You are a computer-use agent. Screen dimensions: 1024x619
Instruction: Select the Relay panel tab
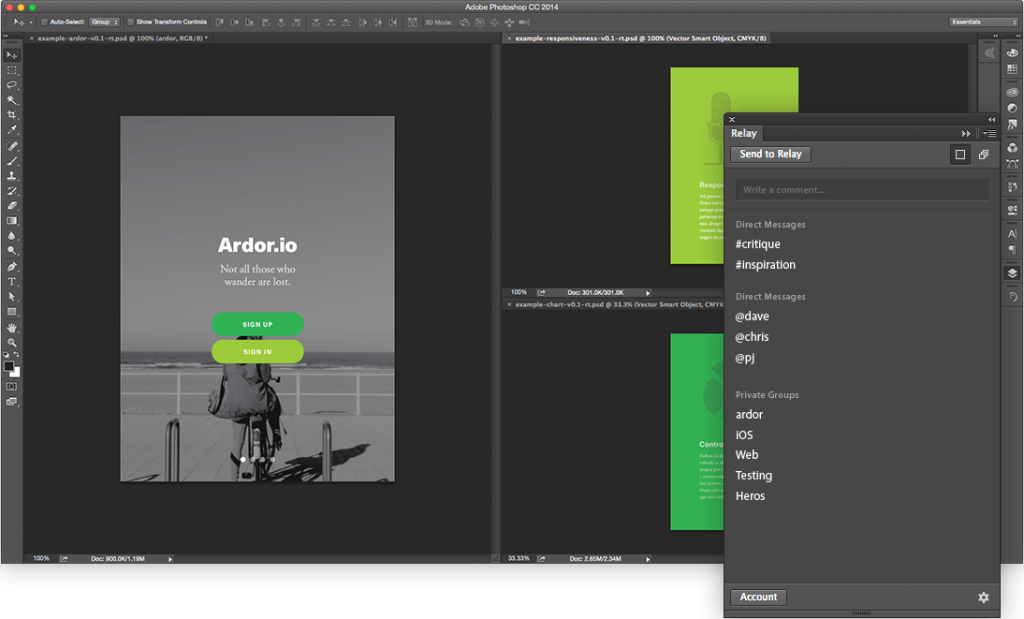pos(744,133)
